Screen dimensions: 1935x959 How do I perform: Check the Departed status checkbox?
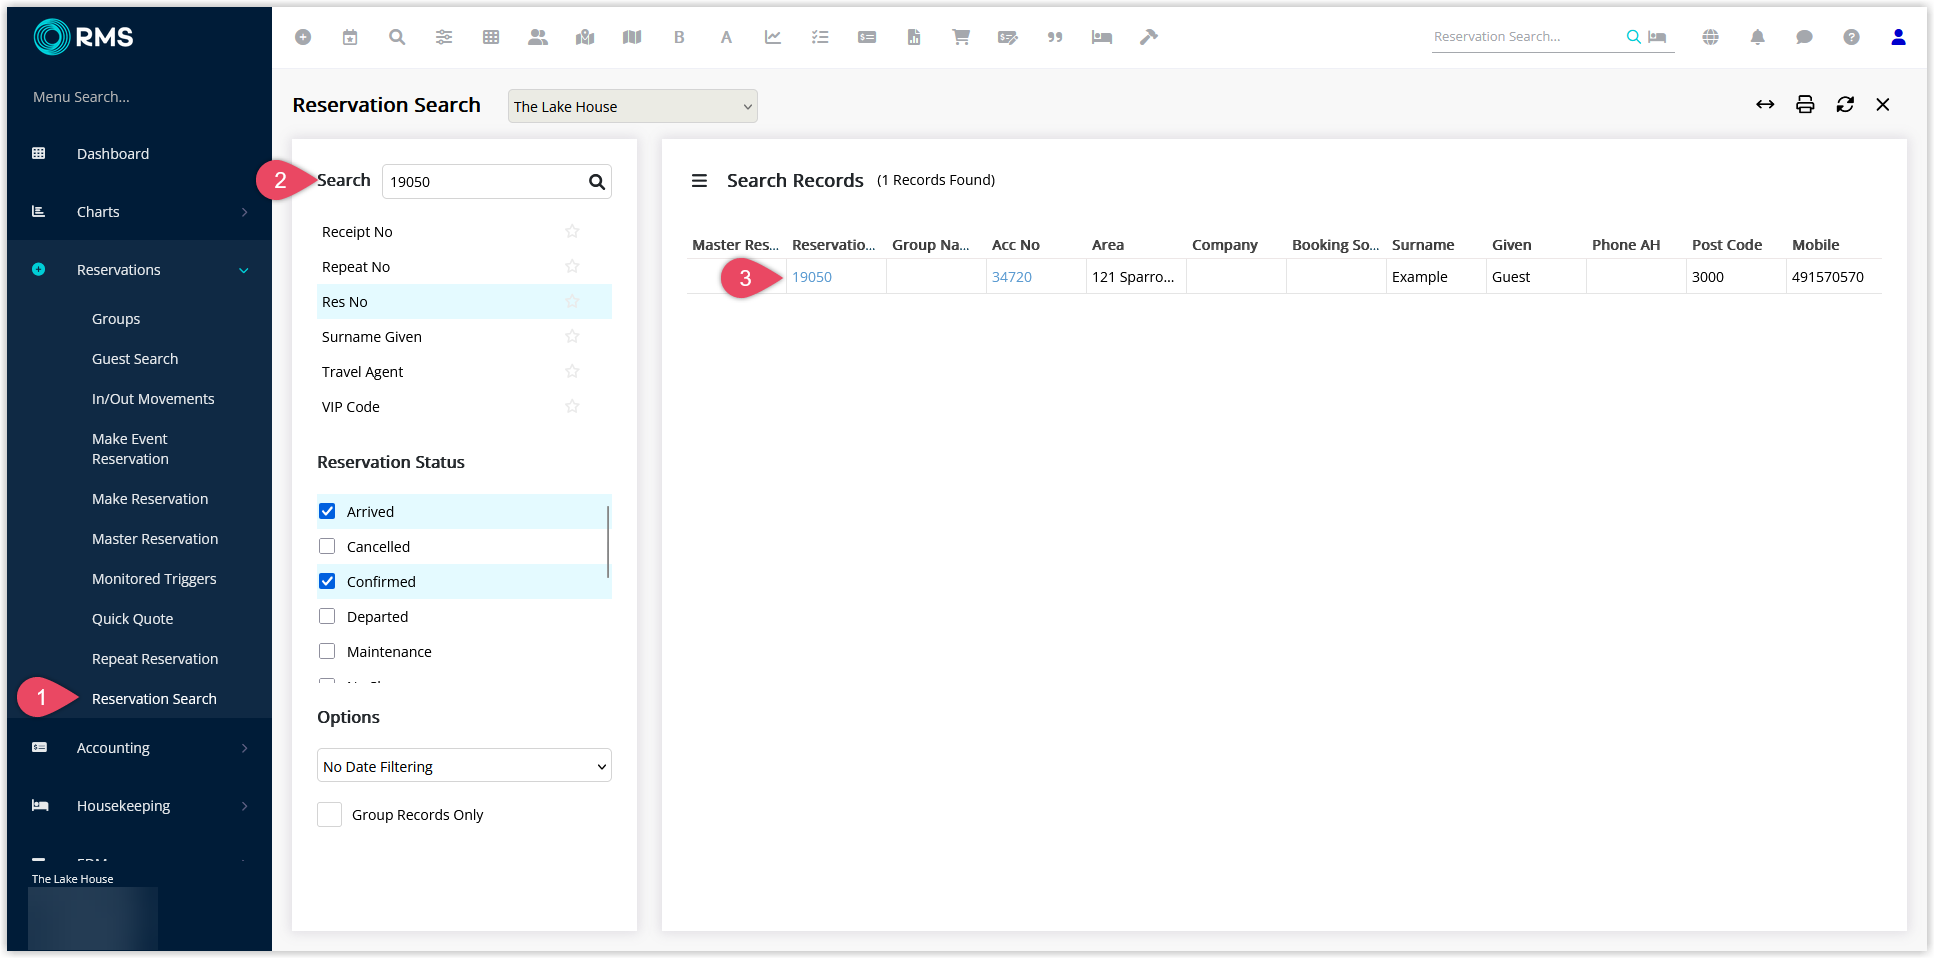coord(327,616)
